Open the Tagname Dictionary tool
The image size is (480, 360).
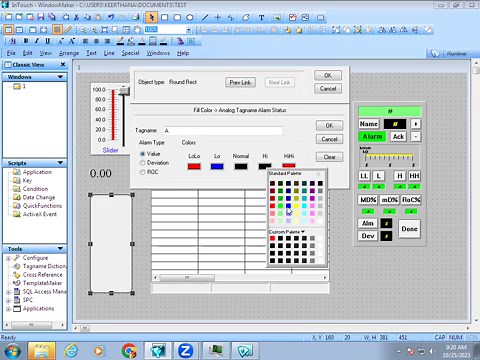point(44,266)
